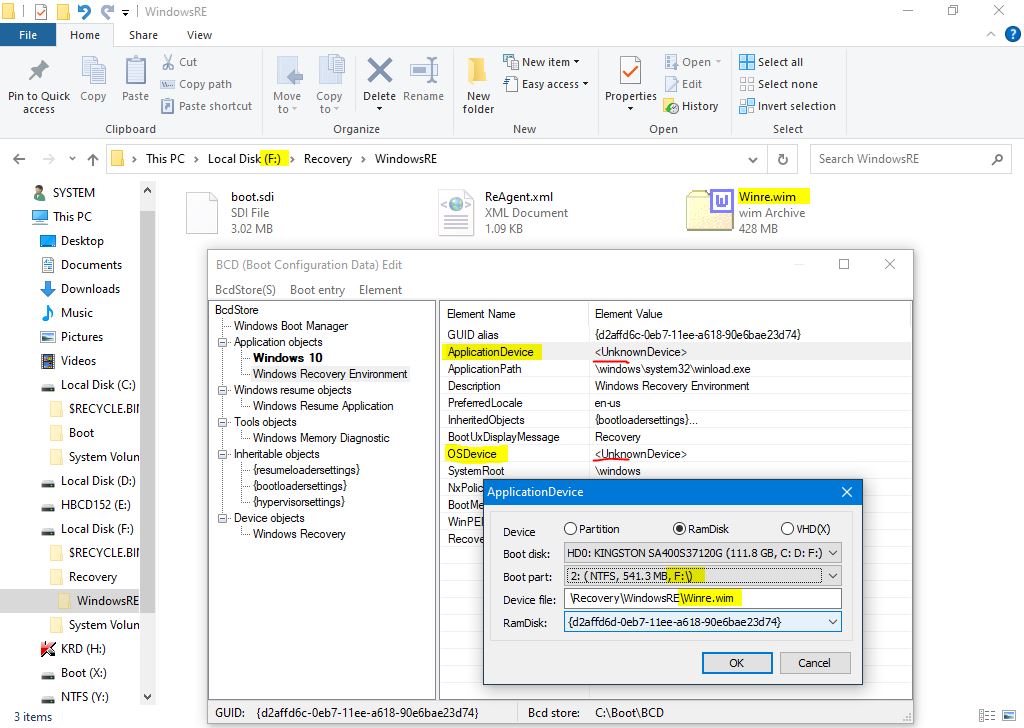Refresh the folder view in address bar
The image size is (1024, 728).
click(783, 159)
